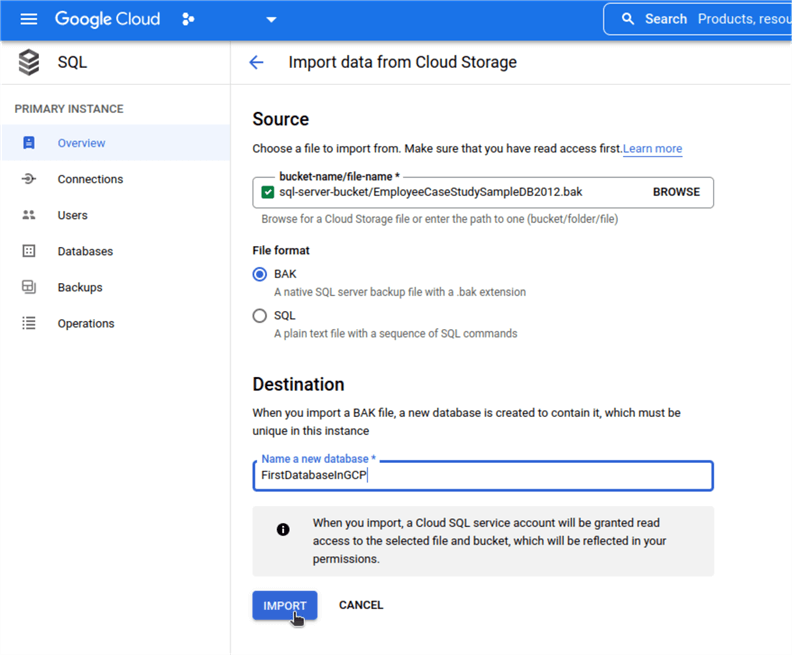Image resolution: width=792 pixels, height=655 pixels.
Task: Click the Connections sidebar icon
Action: point(29,179)
